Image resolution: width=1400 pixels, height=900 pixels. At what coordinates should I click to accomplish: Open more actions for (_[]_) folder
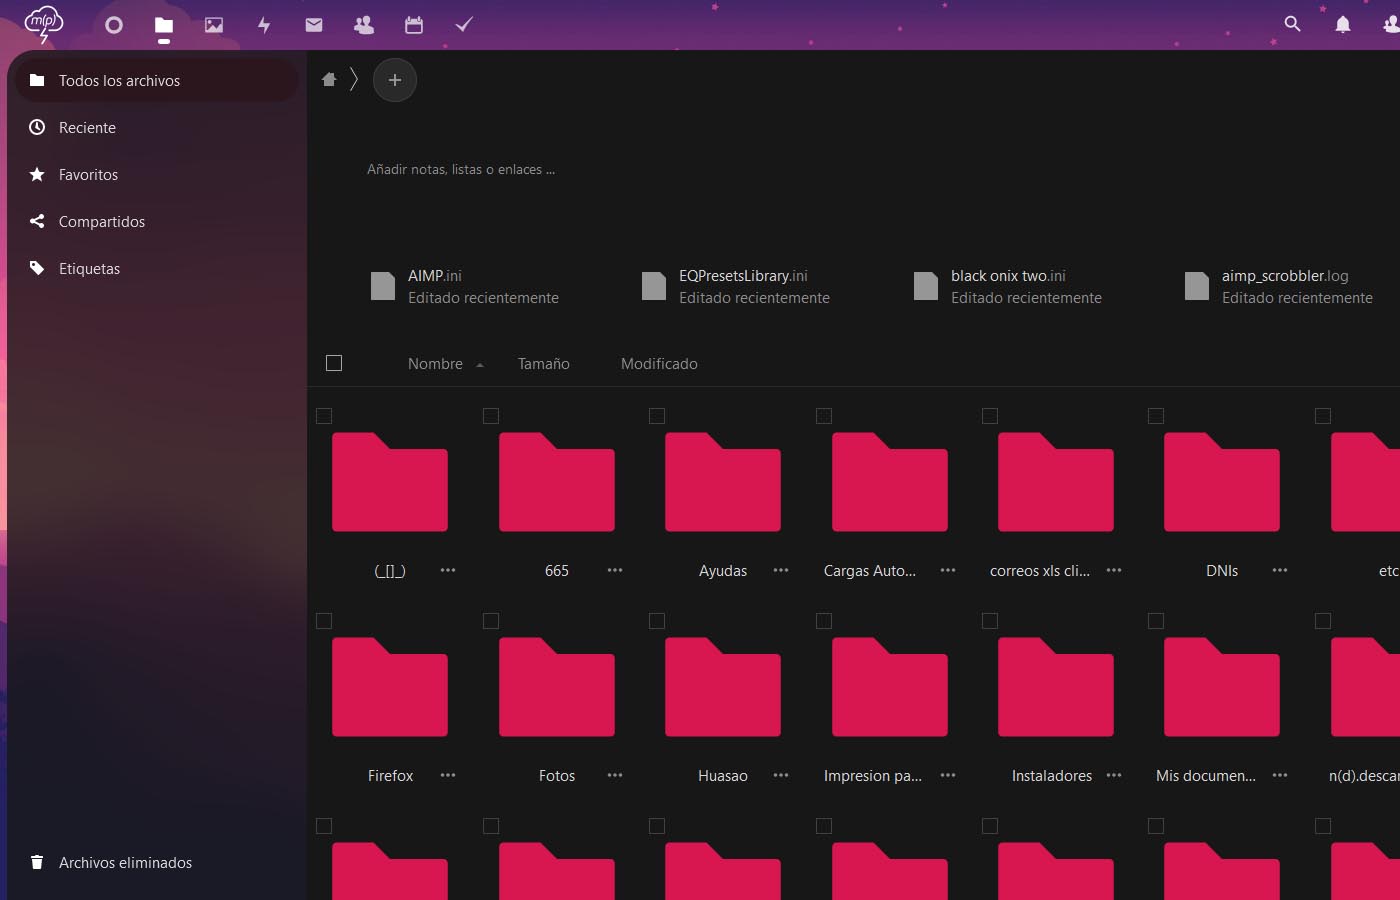click(x=448, y=570)
